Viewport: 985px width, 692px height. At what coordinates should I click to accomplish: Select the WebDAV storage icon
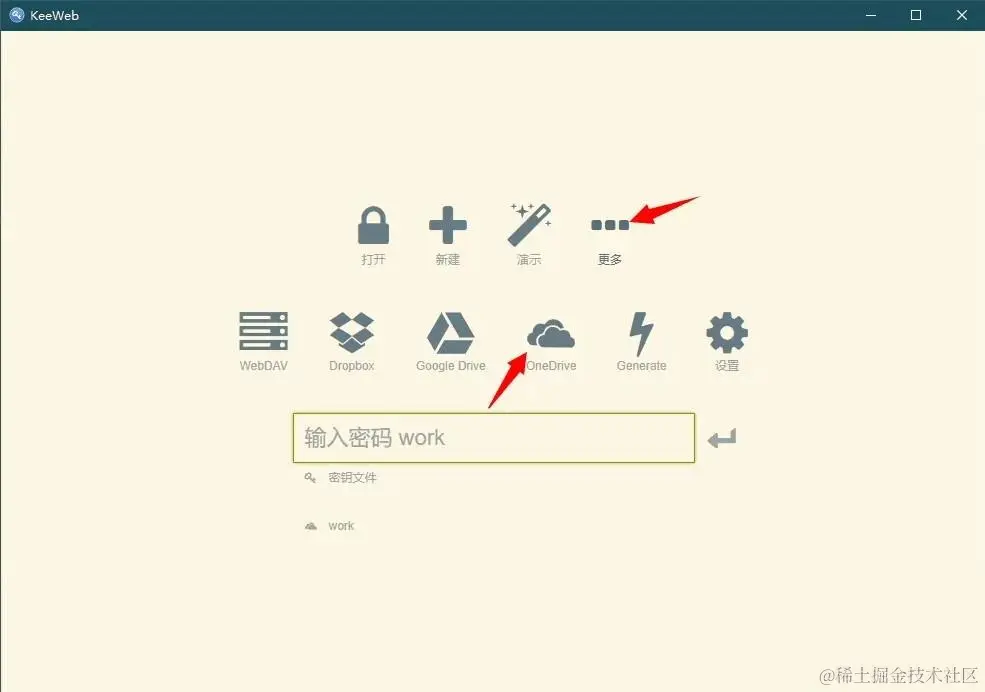coord(263,331)
